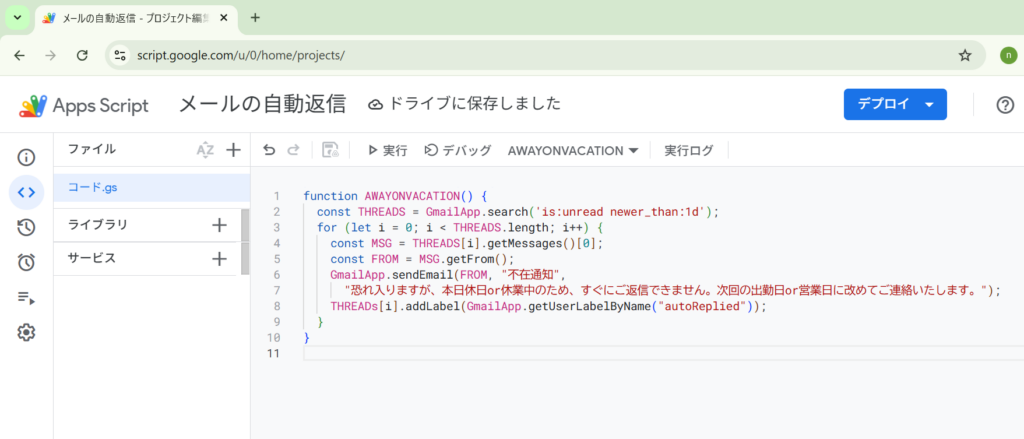Open the 実行ログ execution log
The height and width of the screenshot is (439, 1024).
point(689,150)
